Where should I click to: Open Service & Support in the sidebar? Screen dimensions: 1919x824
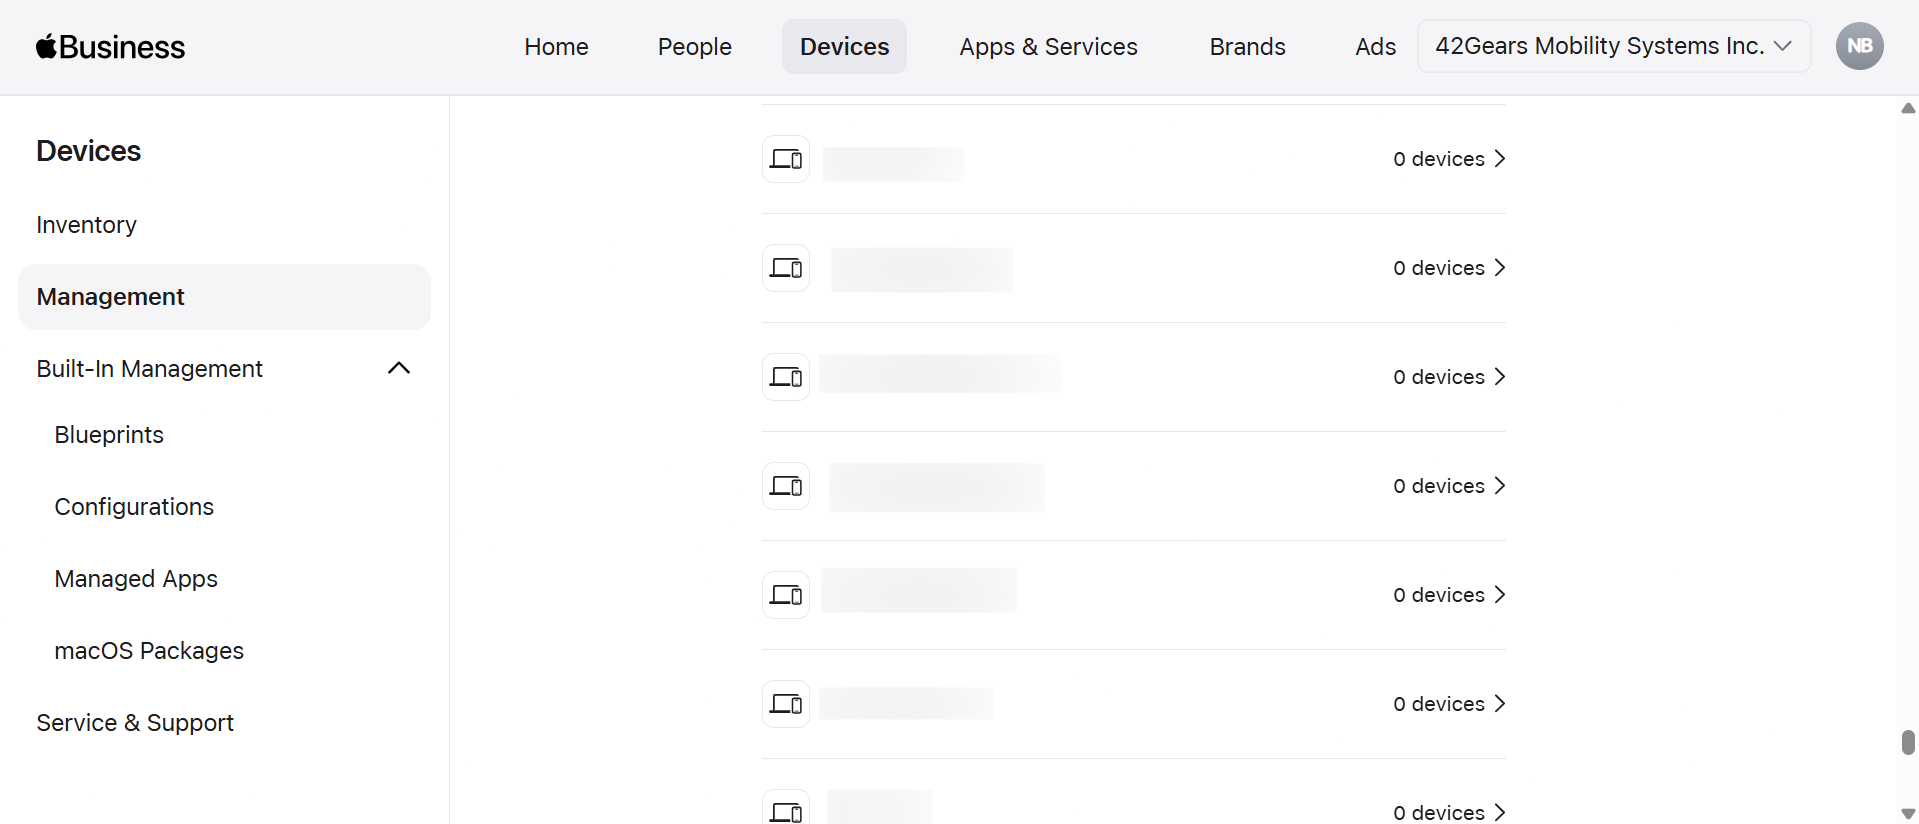pos(135,723)
